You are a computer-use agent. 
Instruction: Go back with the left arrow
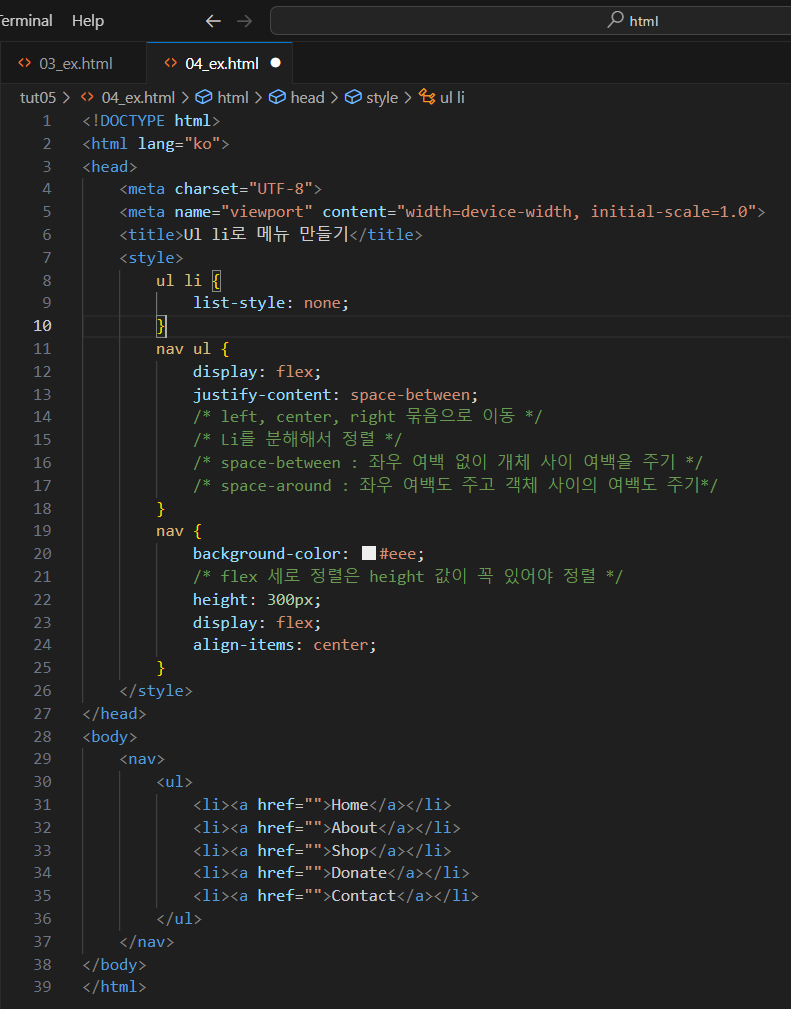213,21
